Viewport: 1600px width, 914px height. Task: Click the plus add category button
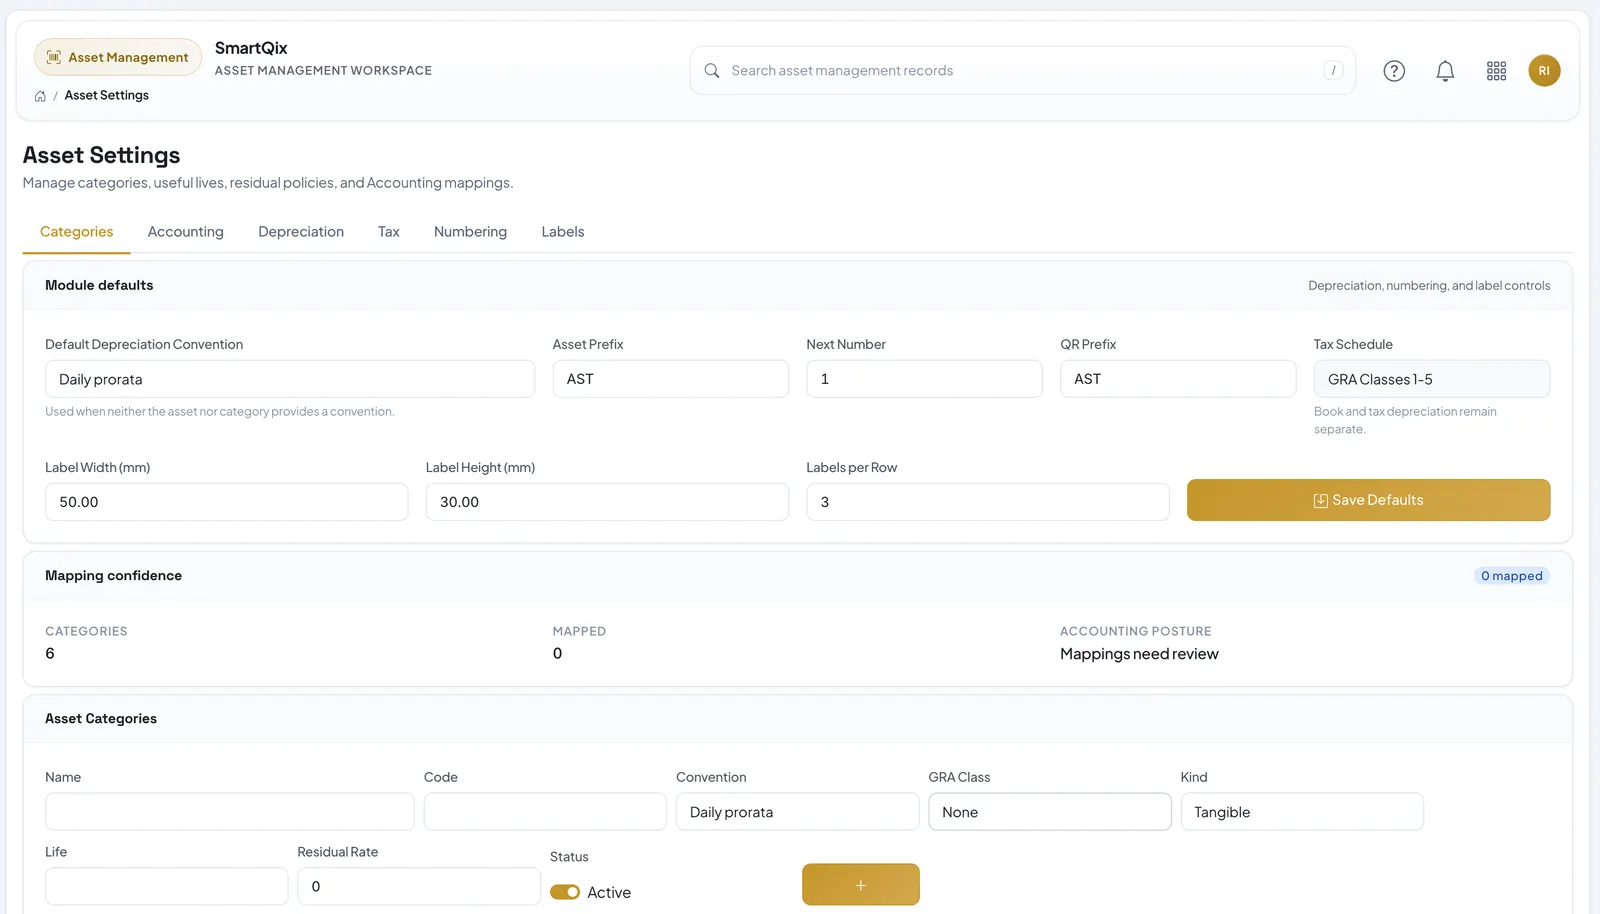(861, 885)
